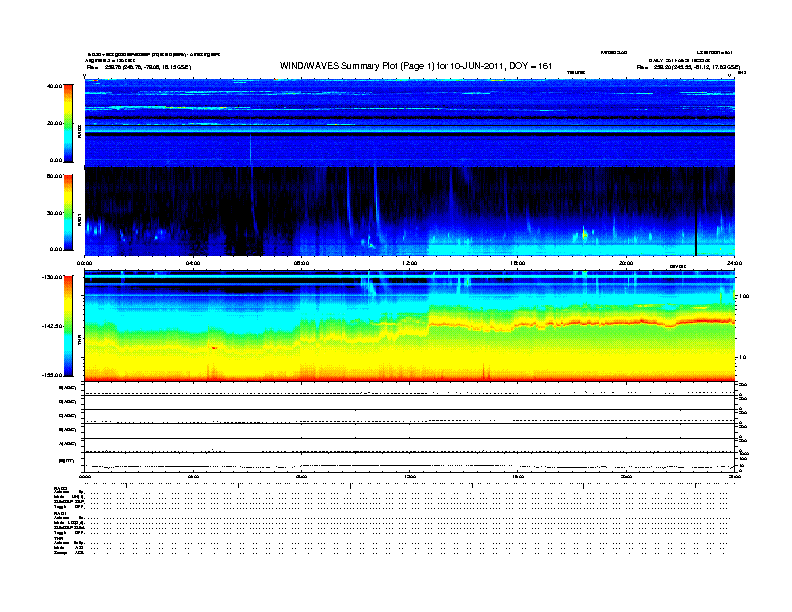Click the RAD1 status block heading
The width and height of the screenshot is (792, 612).
click(x=60, y=513)
